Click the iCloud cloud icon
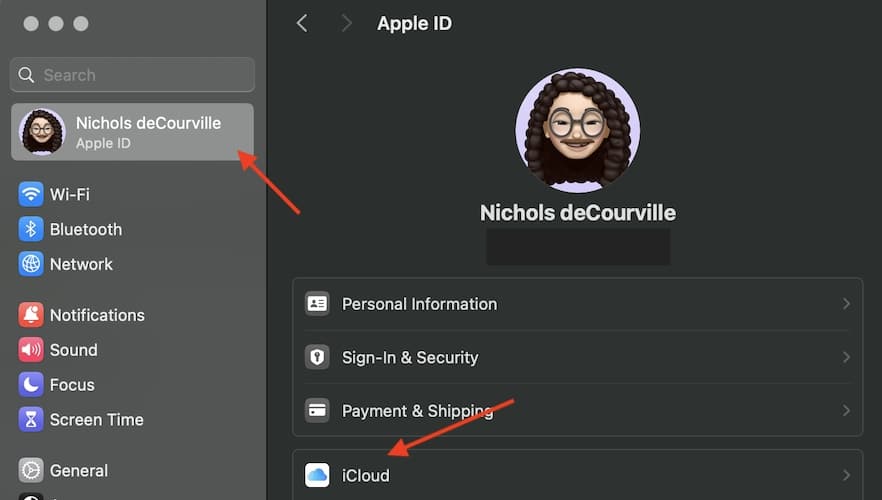 pos(317,476)
